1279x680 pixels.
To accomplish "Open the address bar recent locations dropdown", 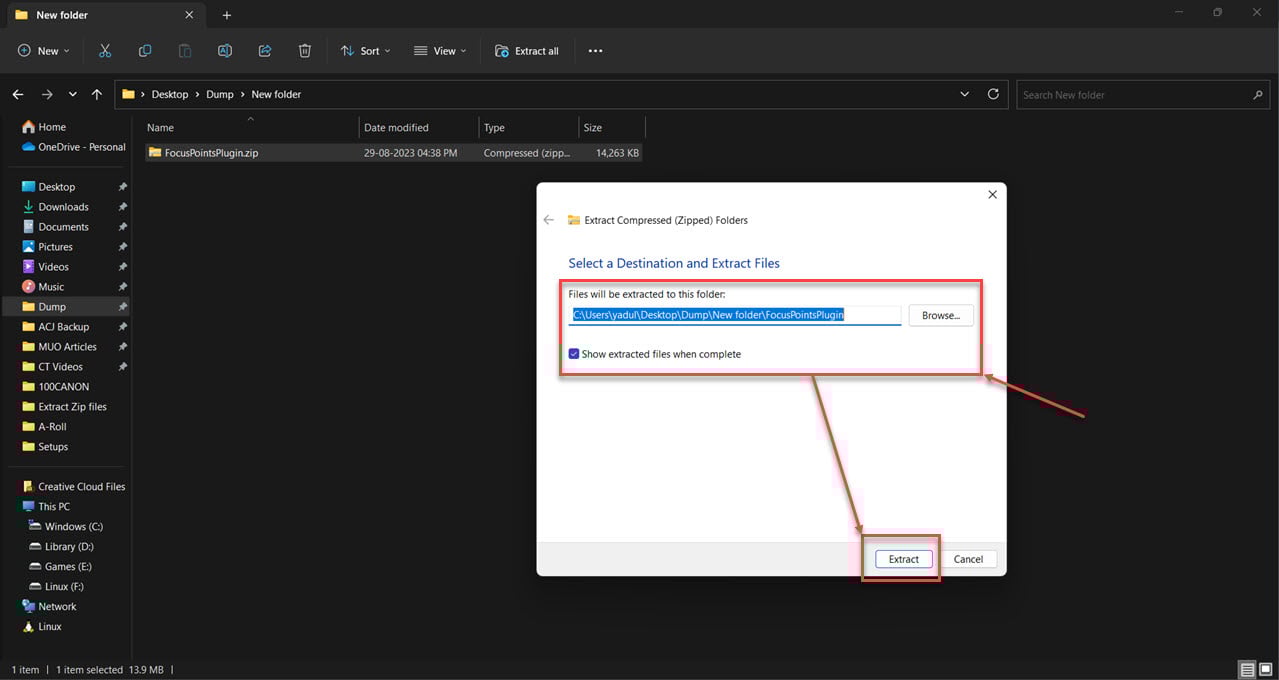I will click(963, 94).
